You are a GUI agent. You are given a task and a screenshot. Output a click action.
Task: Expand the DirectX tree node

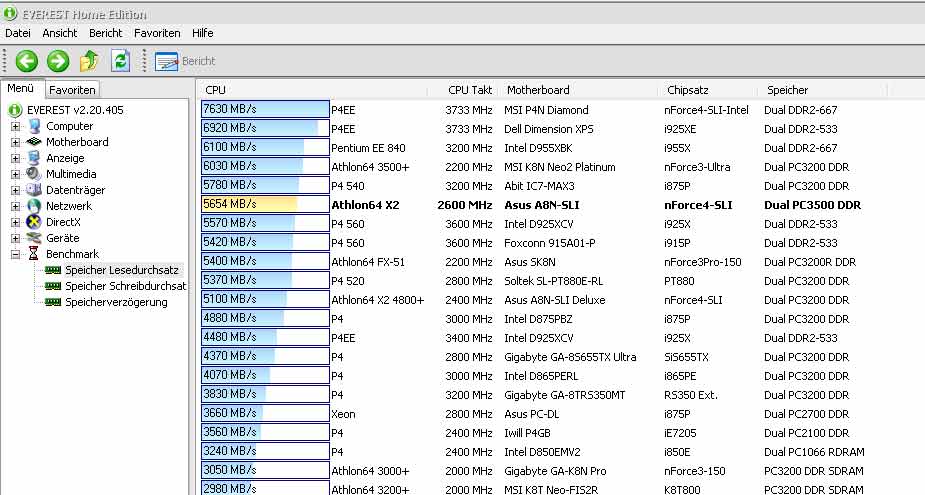coord(15,222)
